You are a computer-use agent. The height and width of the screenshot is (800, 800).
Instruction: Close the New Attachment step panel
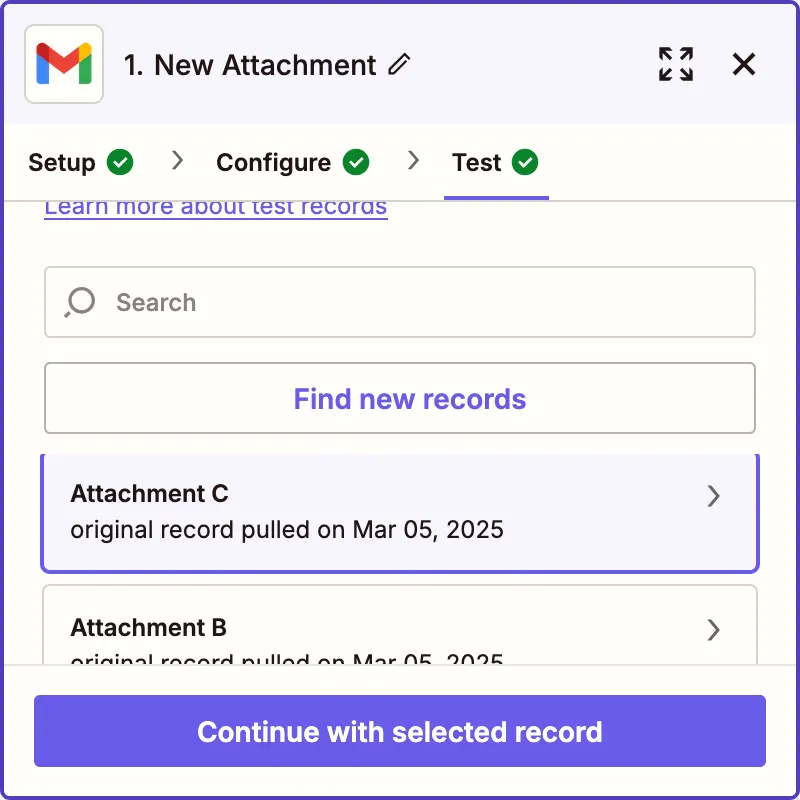tap(744, 64)
